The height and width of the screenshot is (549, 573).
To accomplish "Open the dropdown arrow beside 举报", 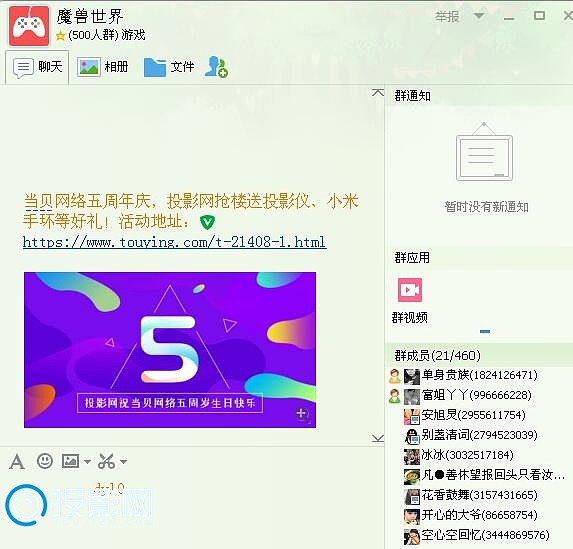I will [478, 16].
